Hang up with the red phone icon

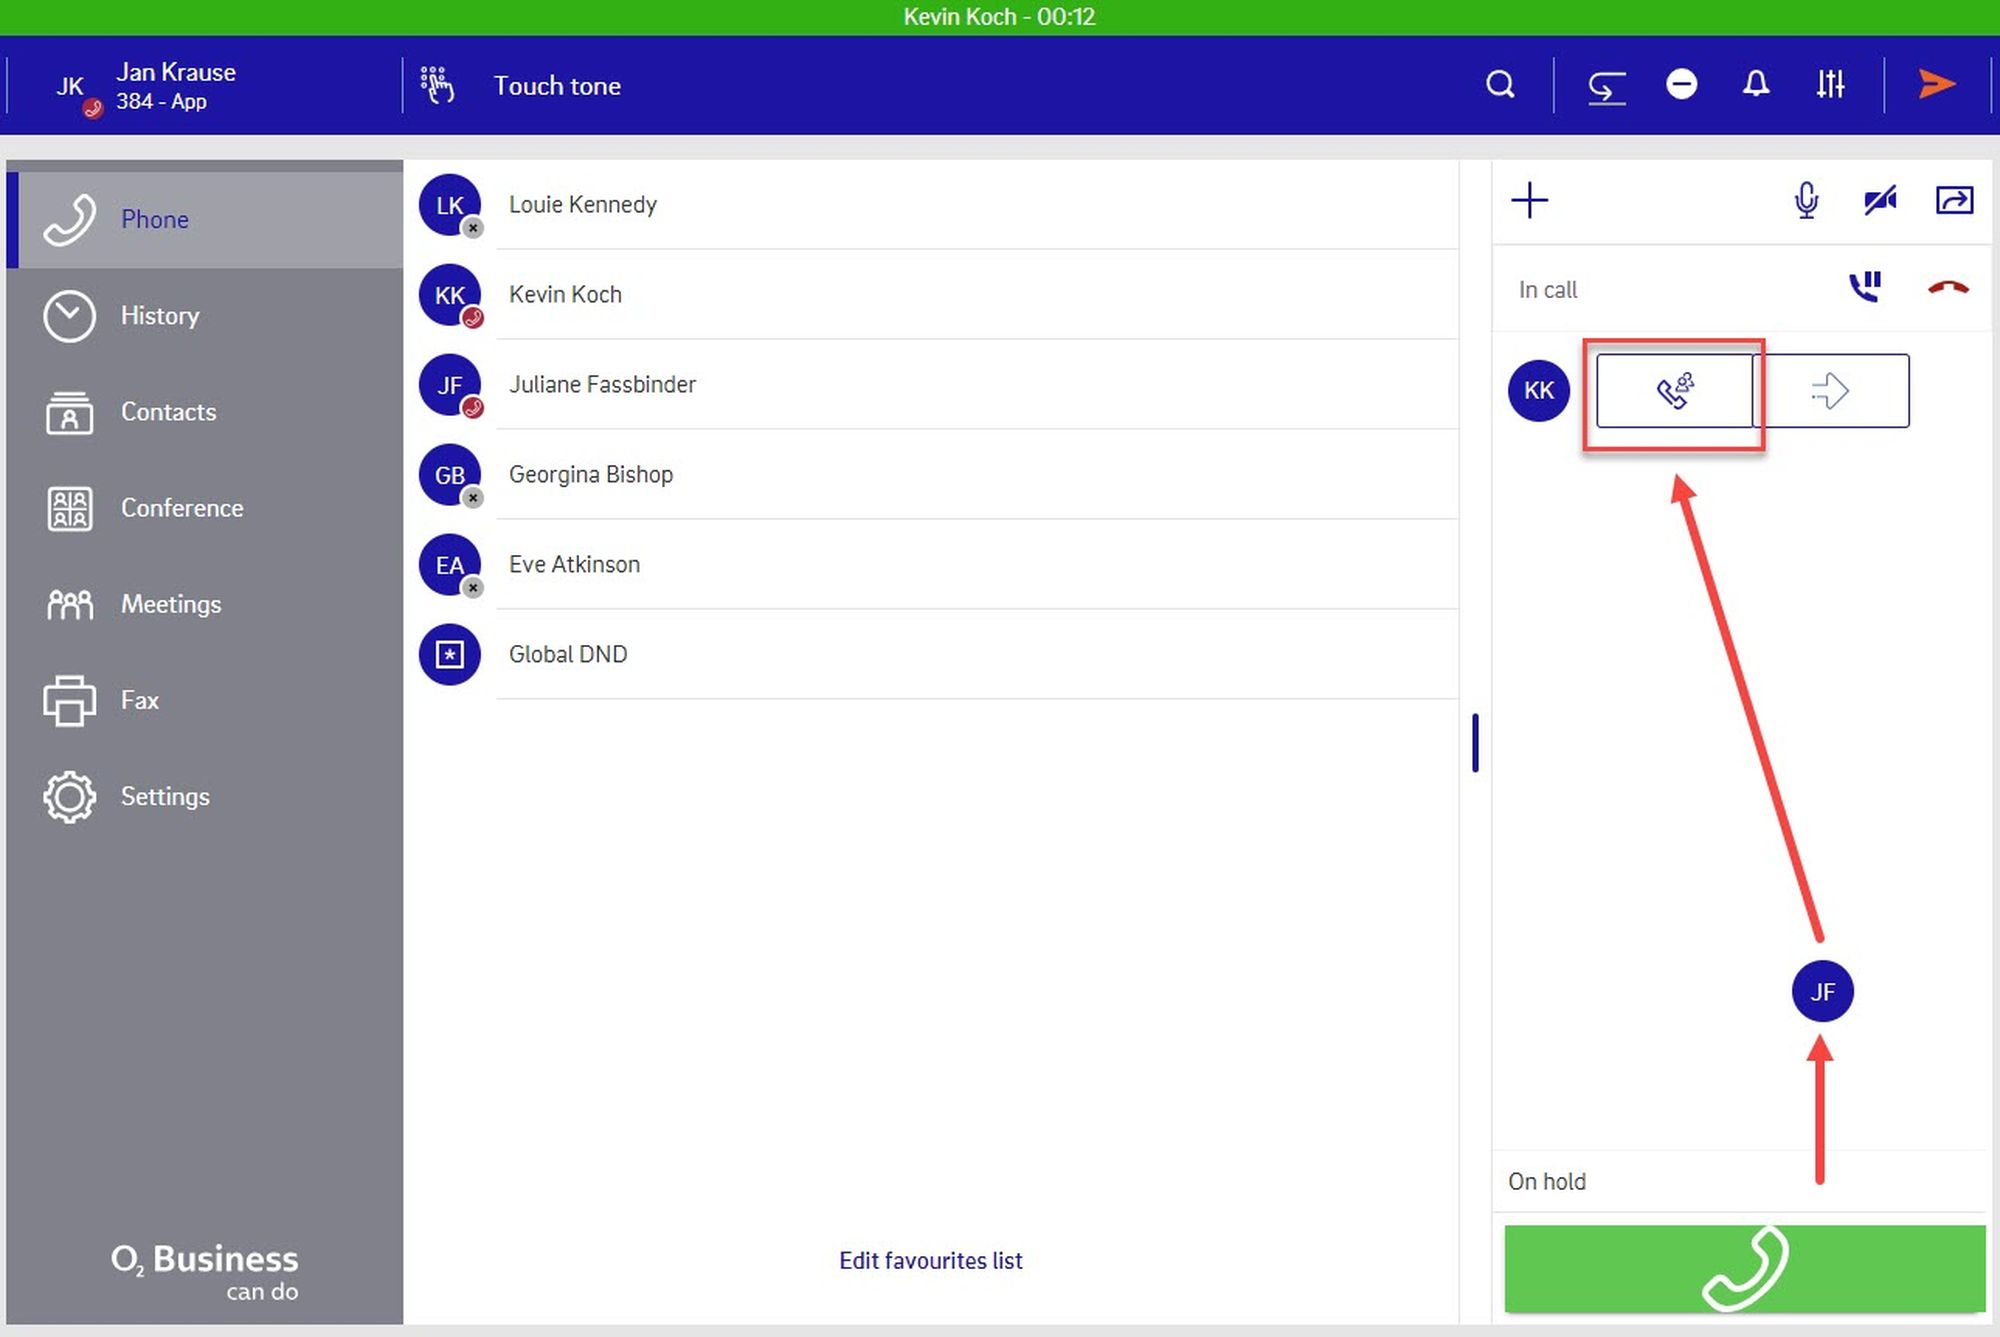(x=1947, y=288)
